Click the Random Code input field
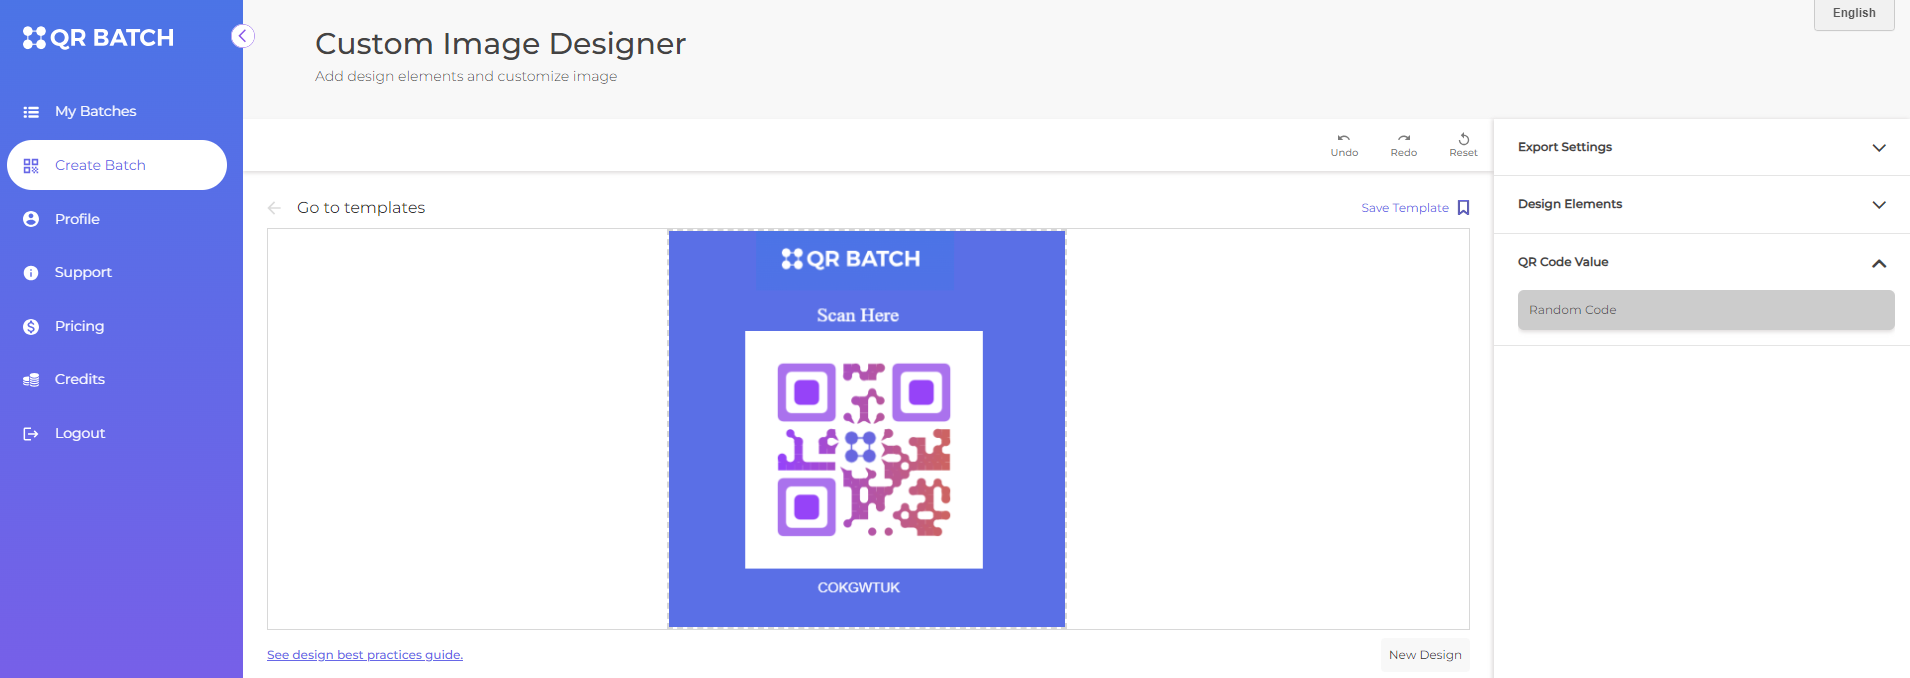 pyautogui.click(x=1706, y=310)
